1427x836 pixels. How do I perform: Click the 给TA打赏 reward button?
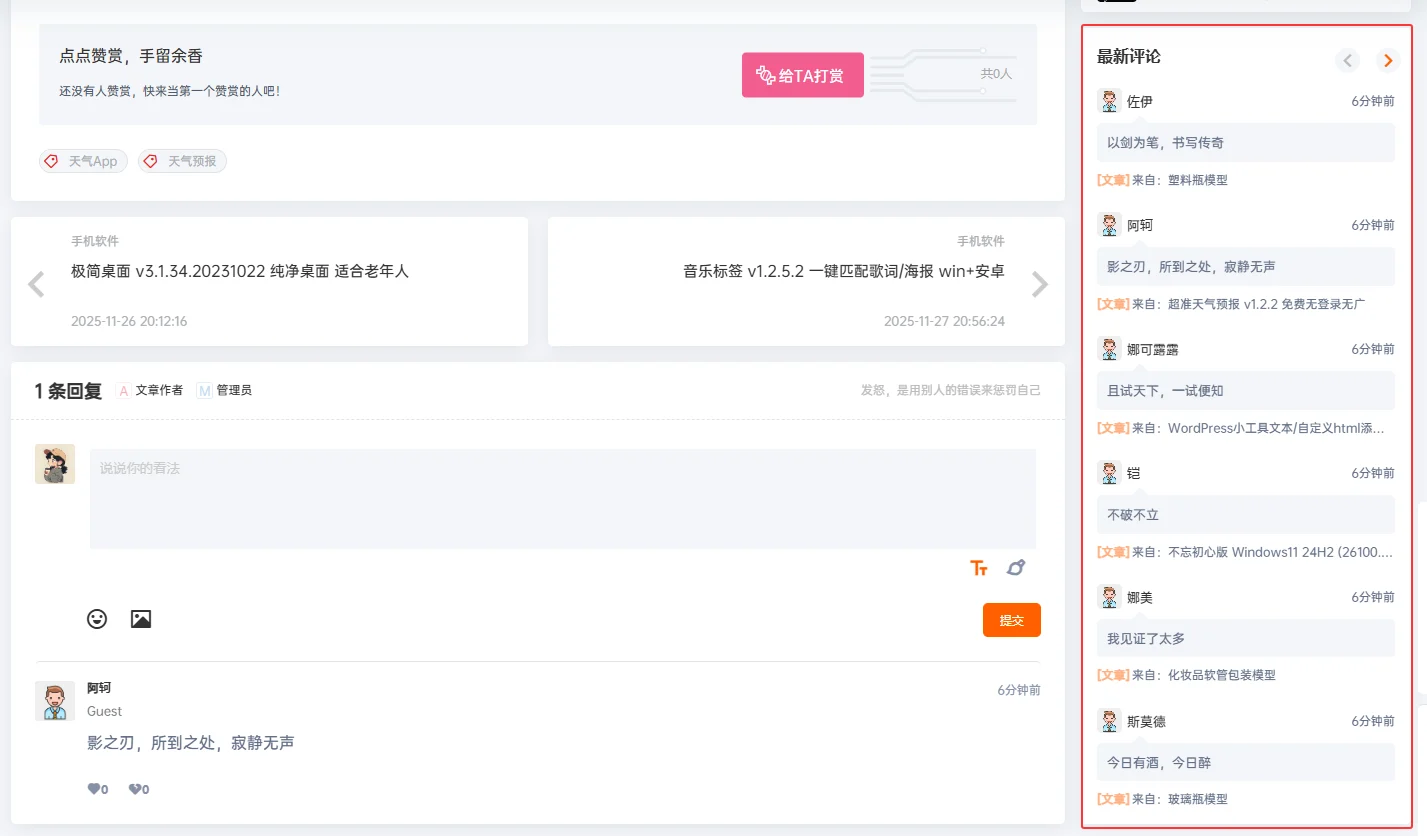click(x=802, y=75)
